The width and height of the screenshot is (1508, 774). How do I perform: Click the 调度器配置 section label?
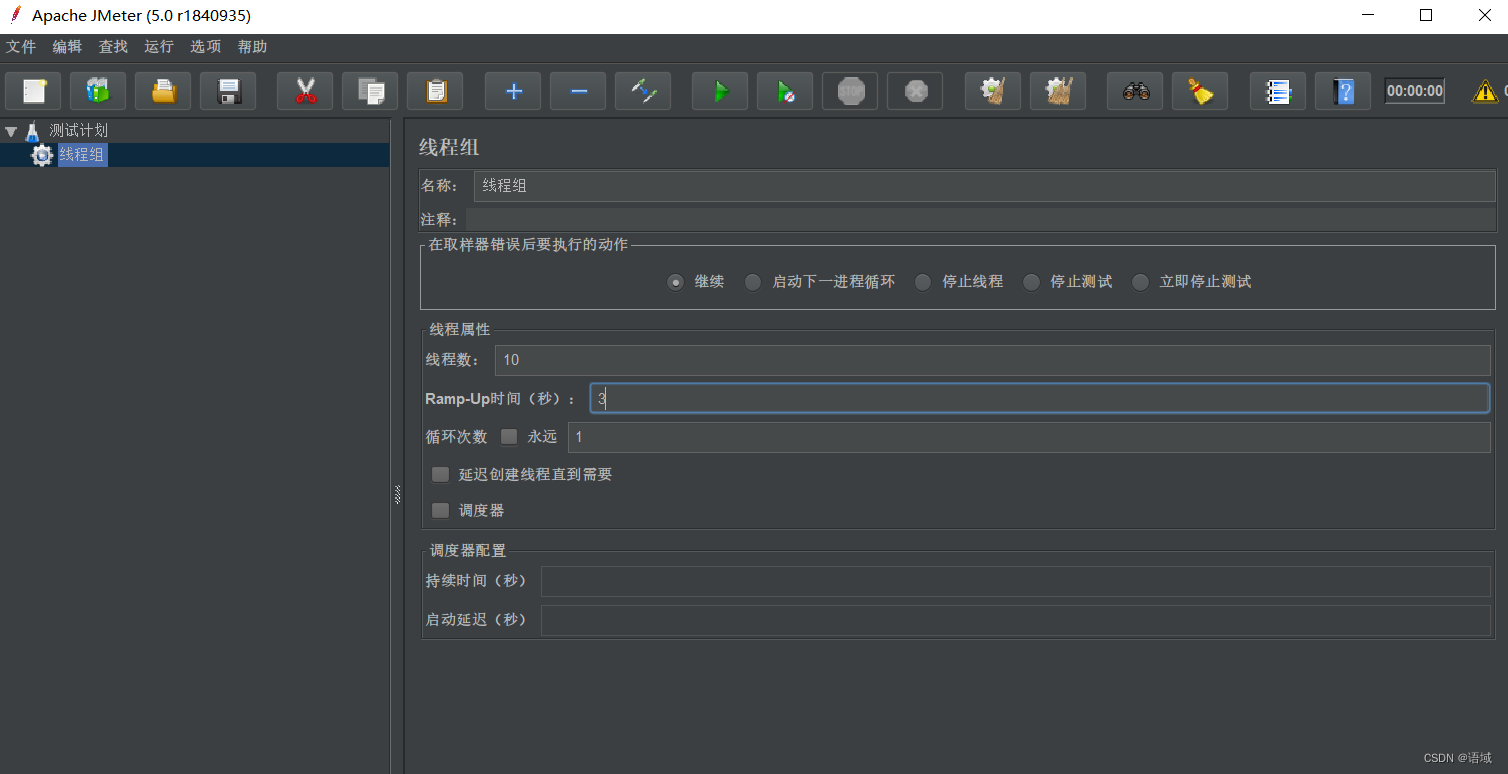click(468, 550)
